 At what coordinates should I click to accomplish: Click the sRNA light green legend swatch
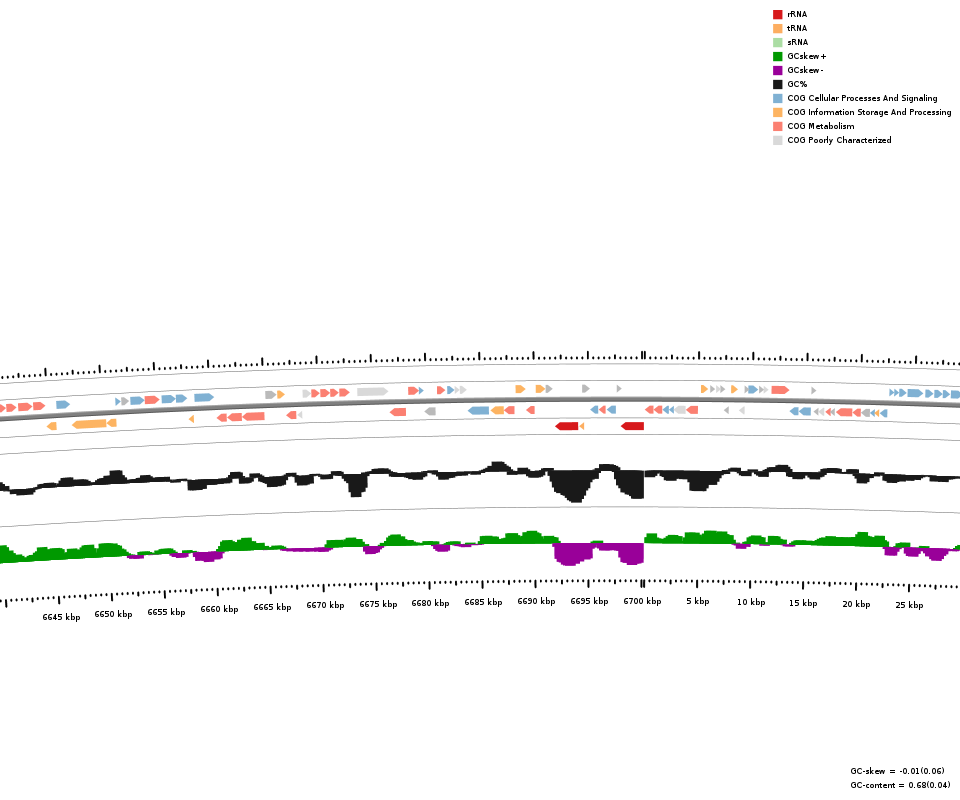(x=777, y=42)
